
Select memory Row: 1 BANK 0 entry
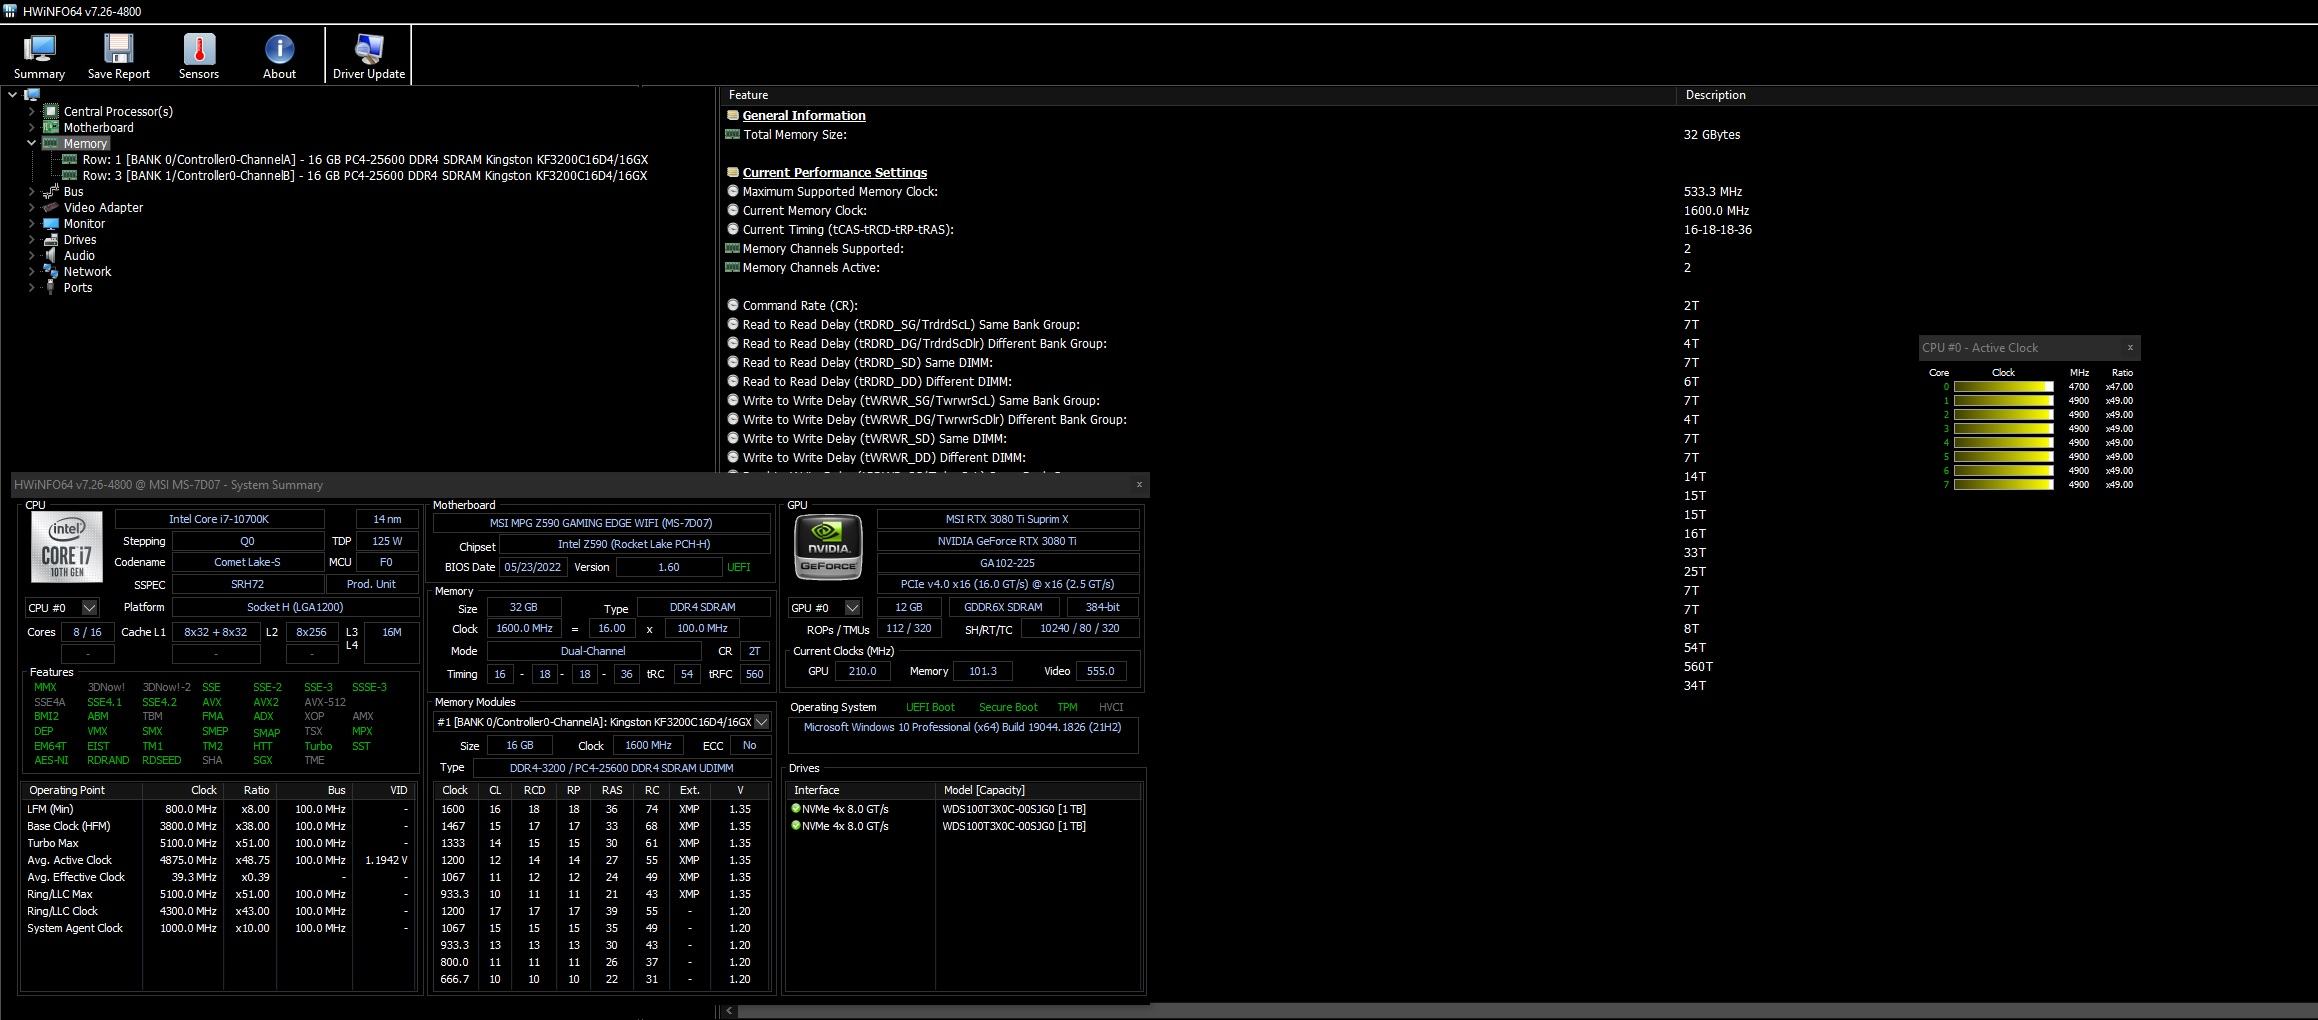365,159
